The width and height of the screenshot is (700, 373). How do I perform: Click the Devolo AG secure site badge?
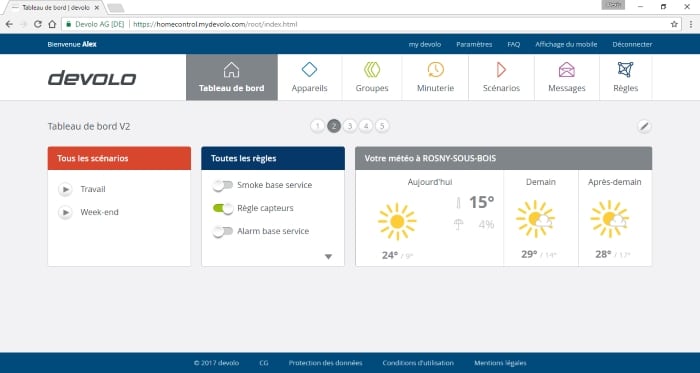(95, 24)
